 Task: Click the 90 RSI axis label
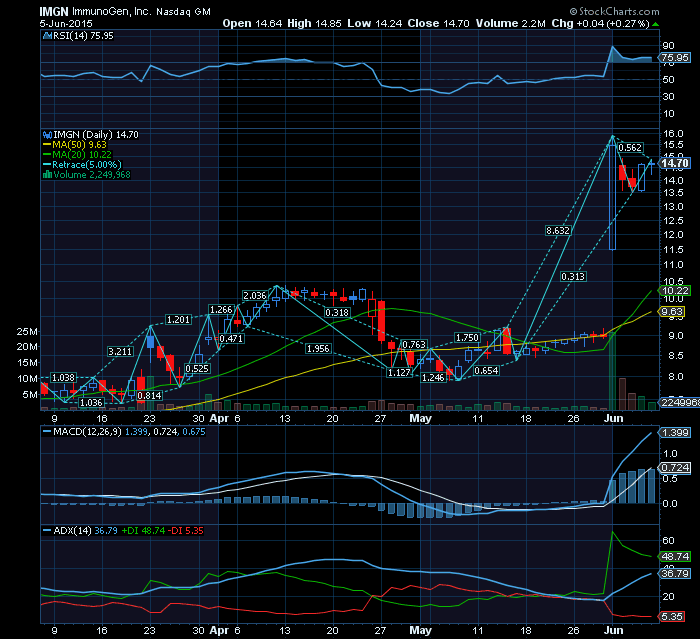tap(668, 46)
